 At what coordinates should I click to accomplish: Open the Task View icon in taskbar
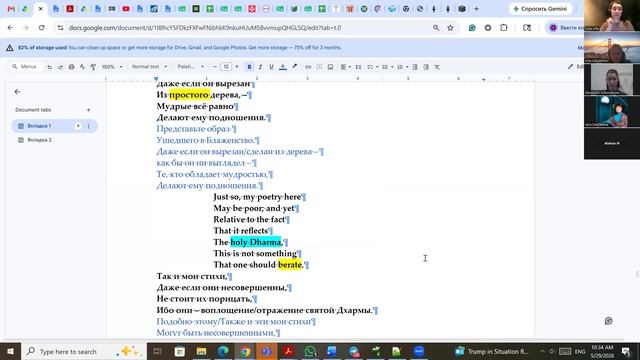[x=157, y=351]
